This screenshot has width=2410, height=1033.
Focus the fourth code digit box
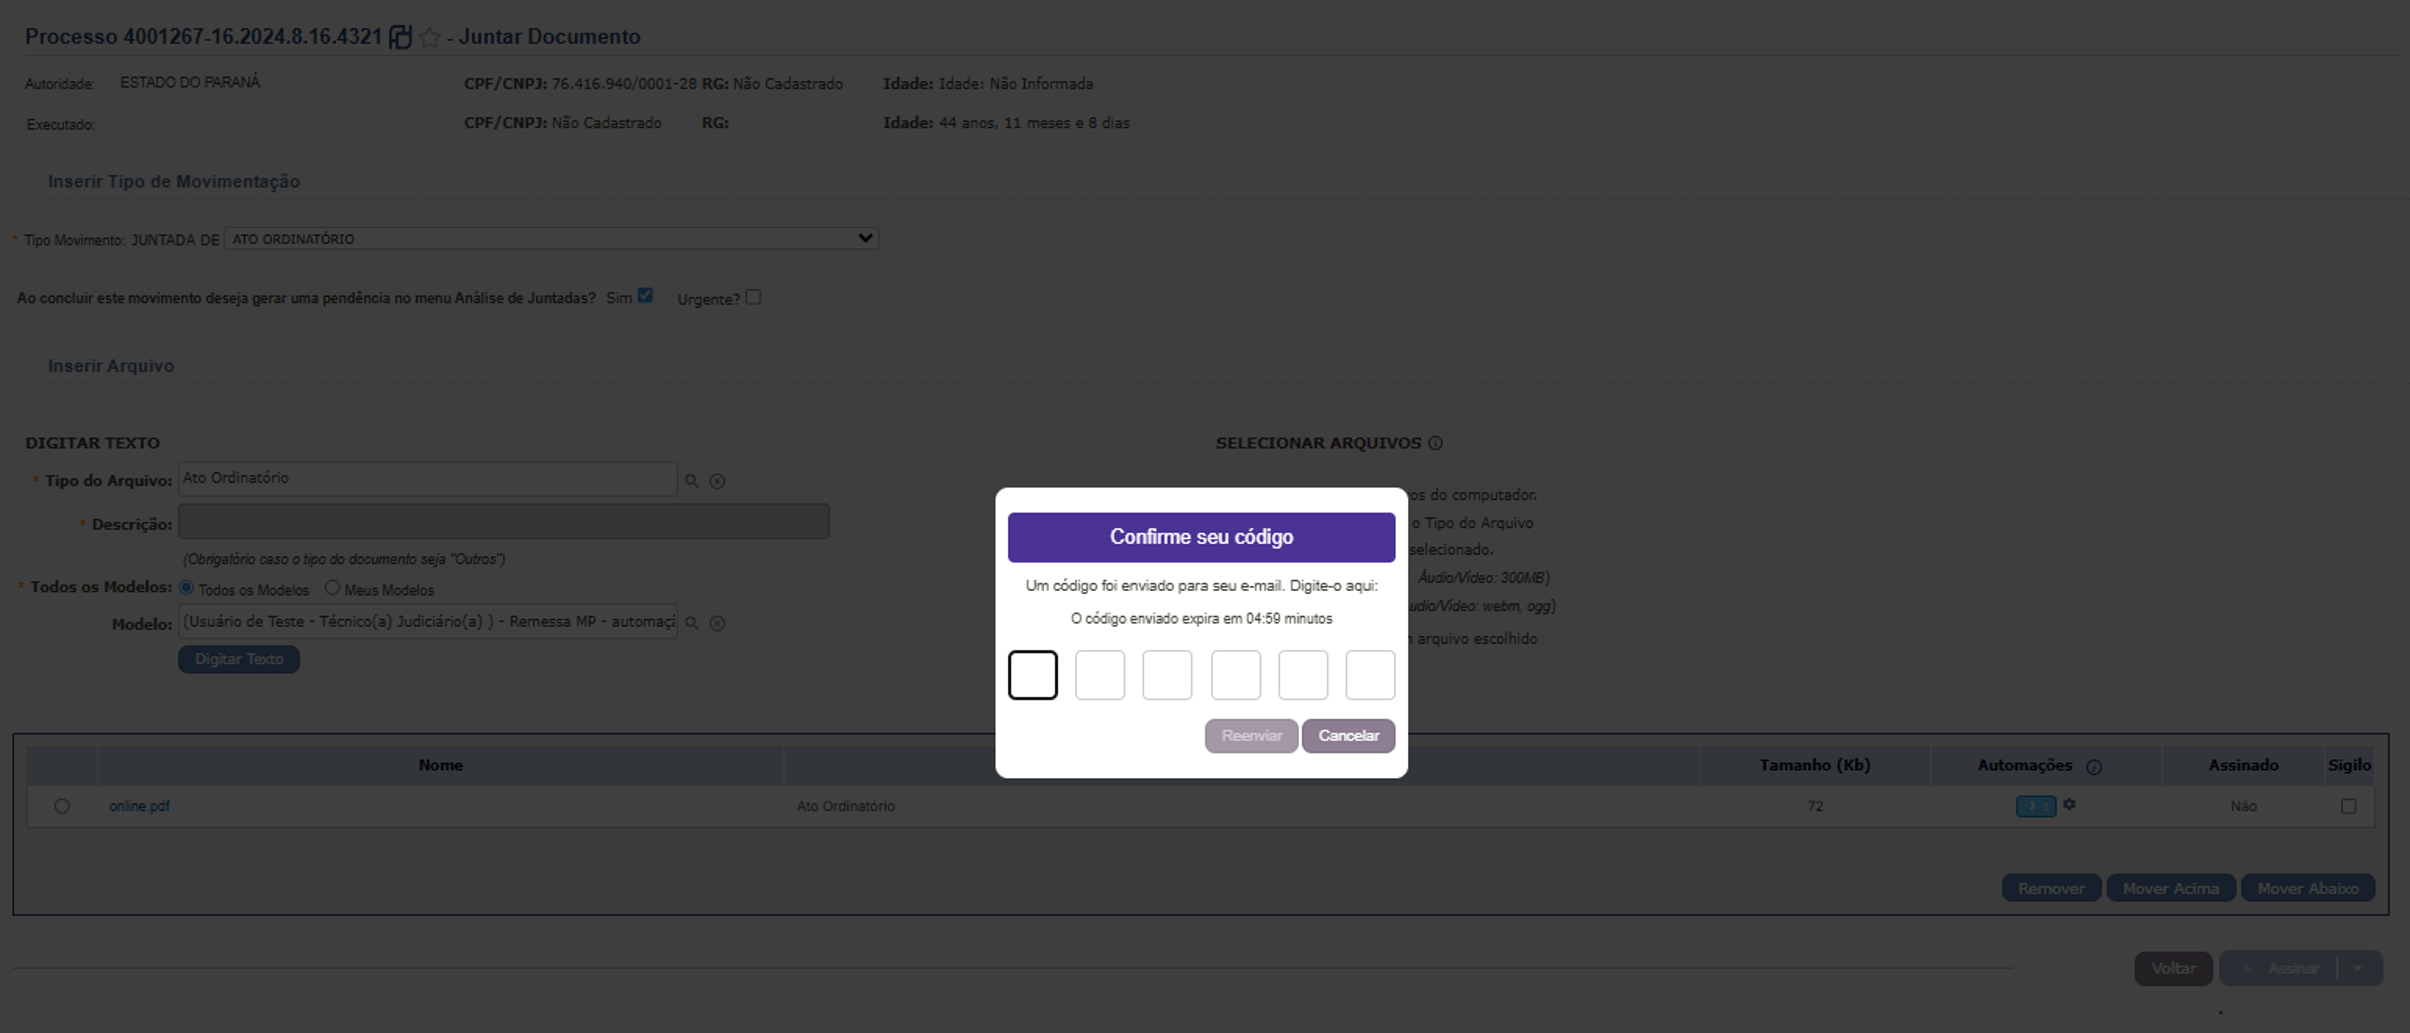click(x=1236, y=675)
